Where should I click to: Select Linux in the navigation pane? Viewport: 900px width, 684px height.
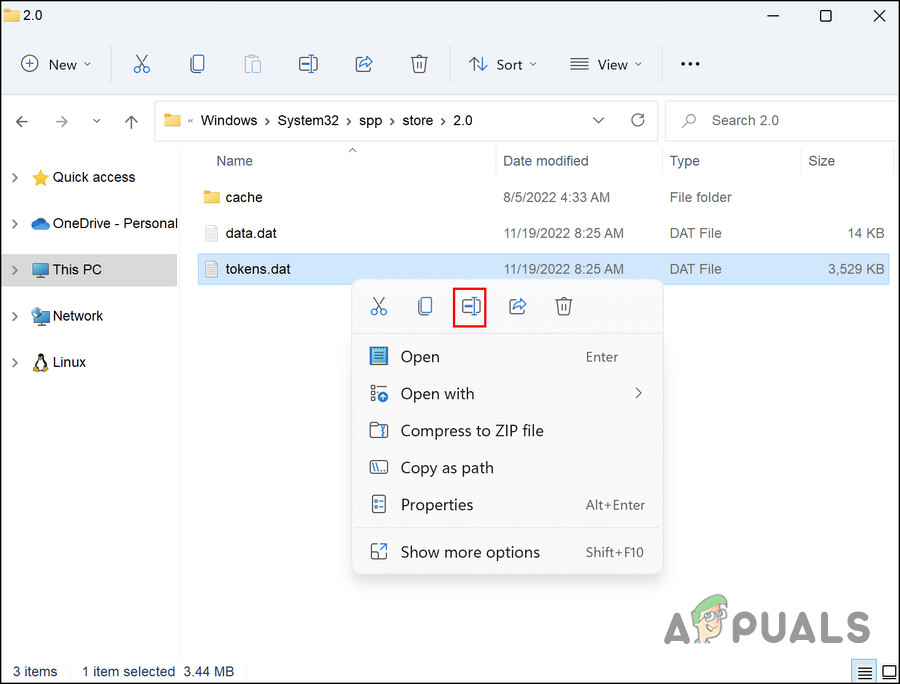[69, 362]
